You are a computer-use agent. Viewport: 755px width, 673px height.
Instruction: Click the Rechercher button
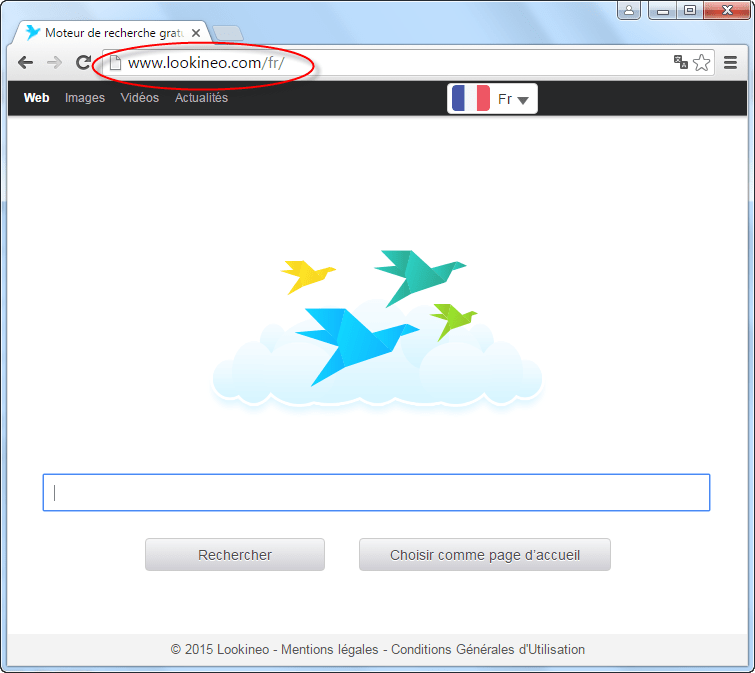(x=235, y=555)
